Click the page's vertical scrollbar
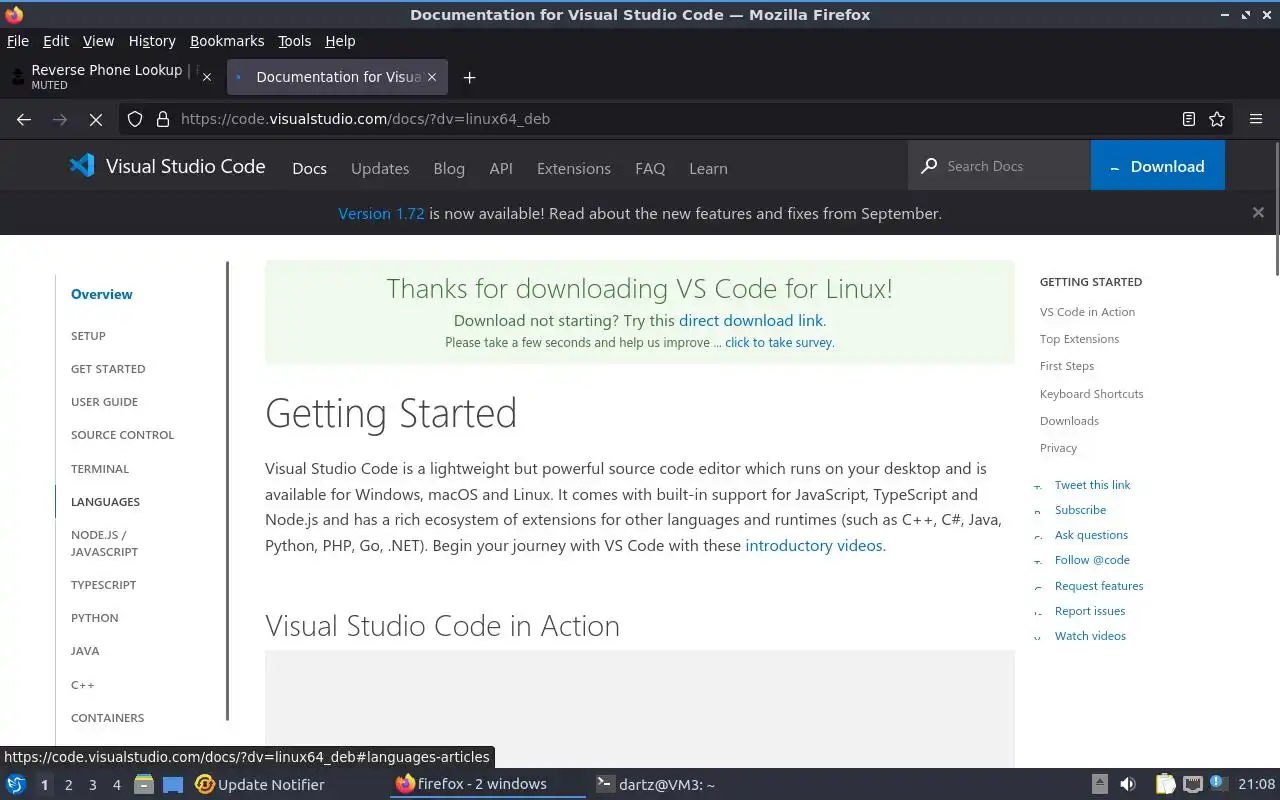The height and width of the screenshot is (800, 1280). (x=1276, y=210)
